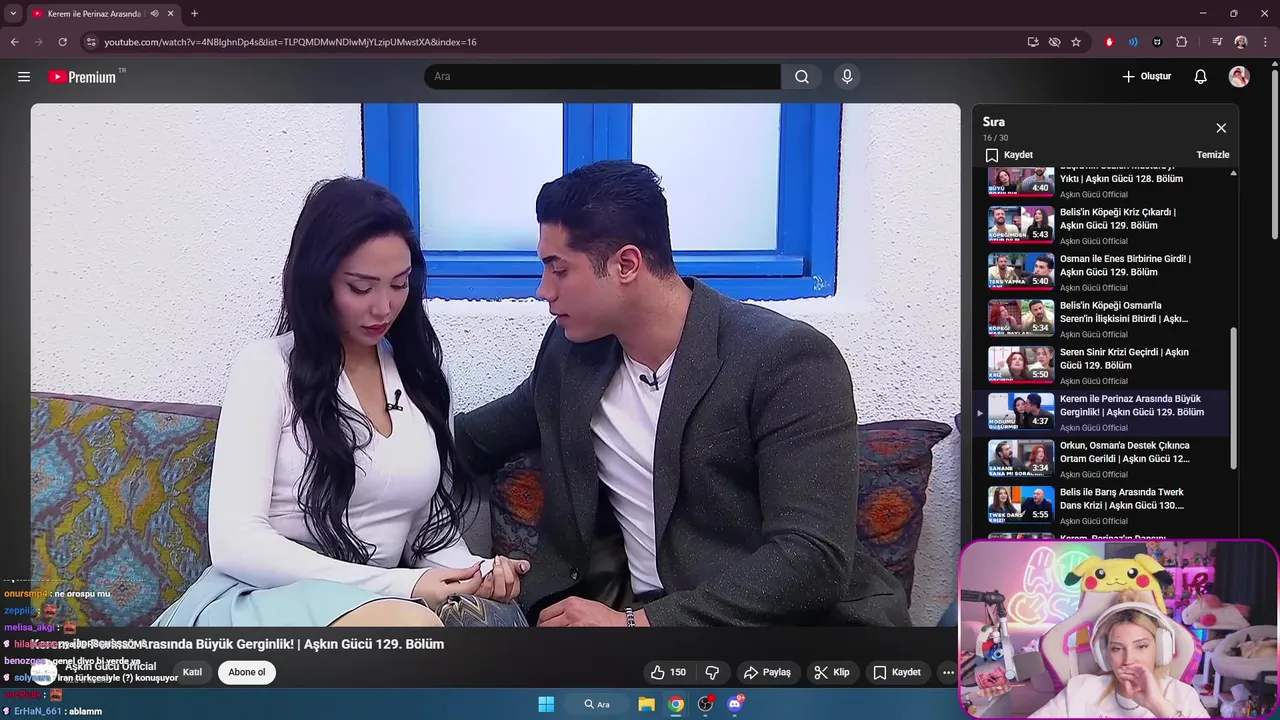Click Aşkın Gücü Official channel name under Seren video

point(1094,381)
